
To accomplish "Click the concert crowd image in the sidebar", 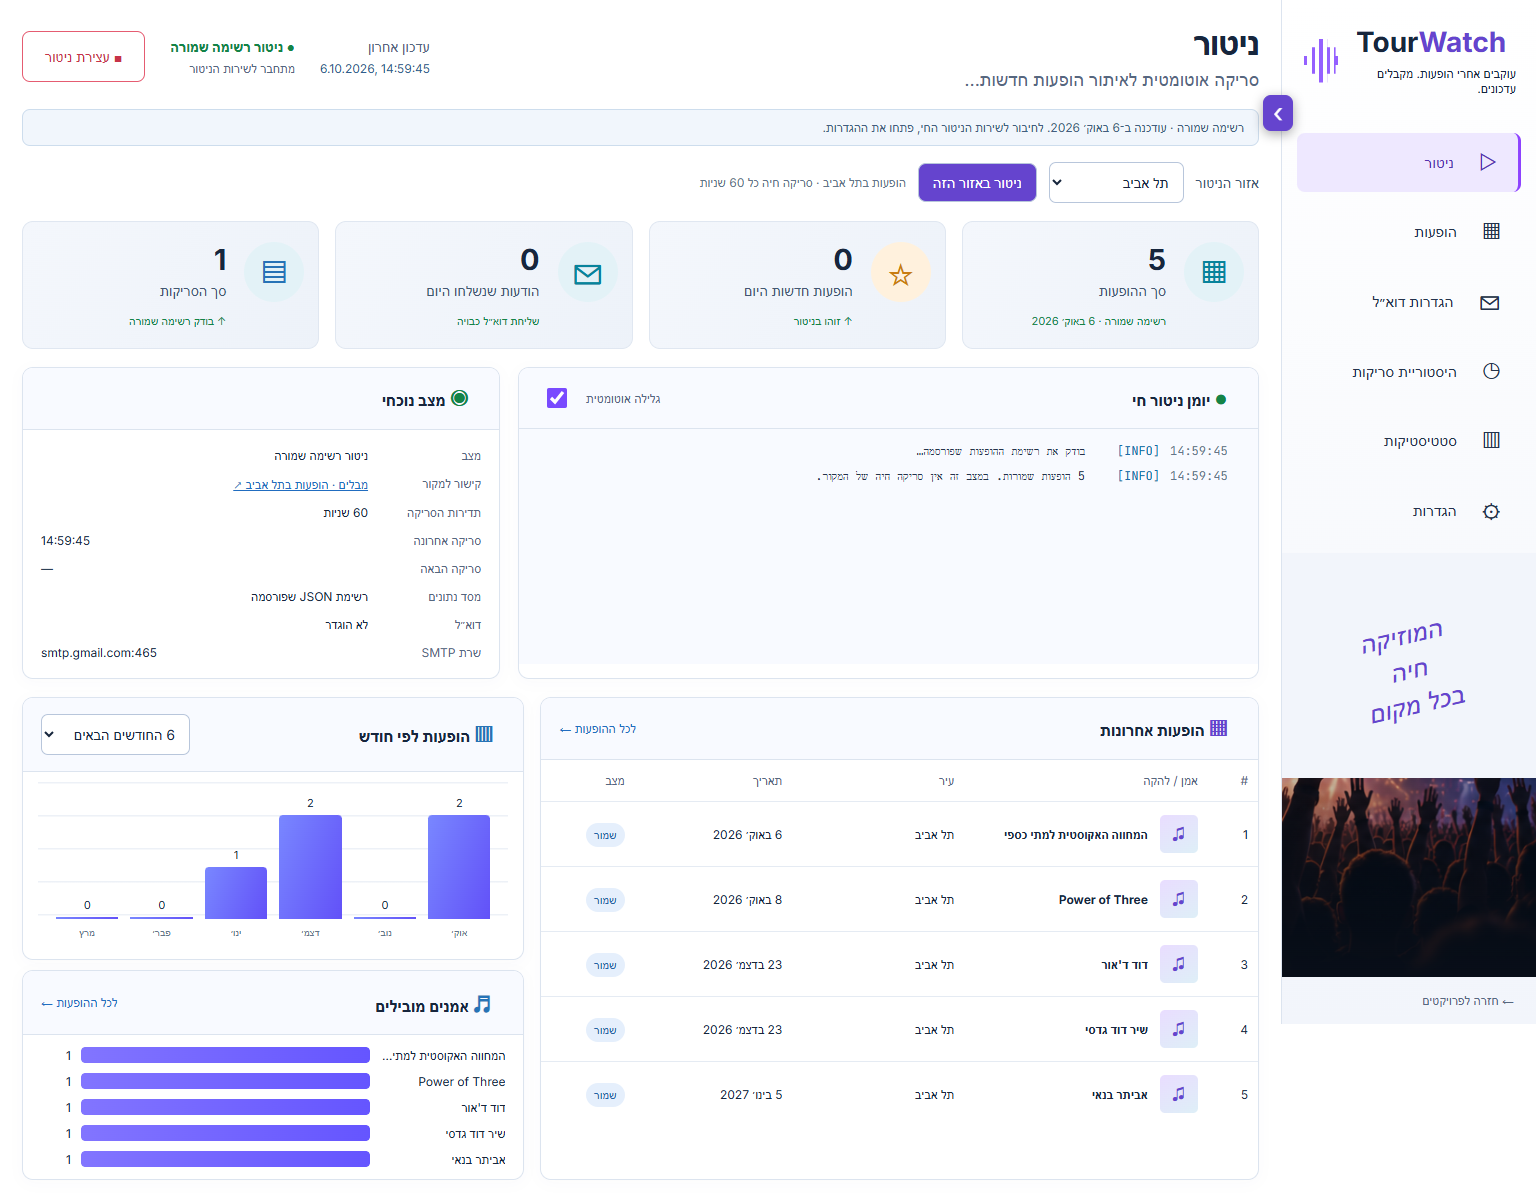I will click(x=1408, y=877).
